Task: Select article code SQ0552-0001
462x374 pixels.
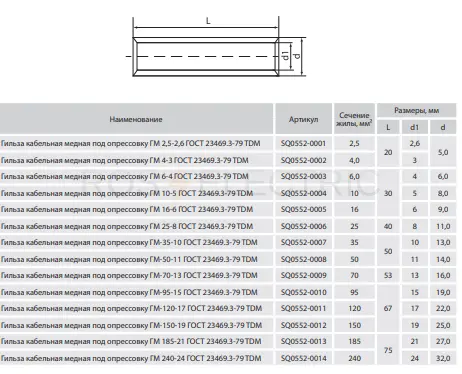Action: 303,144
